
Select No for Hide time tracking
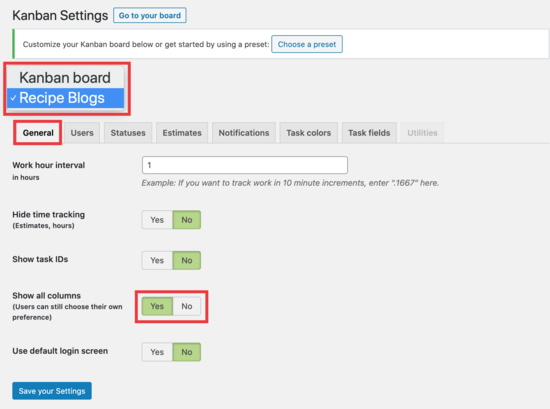tap(187, 220)
